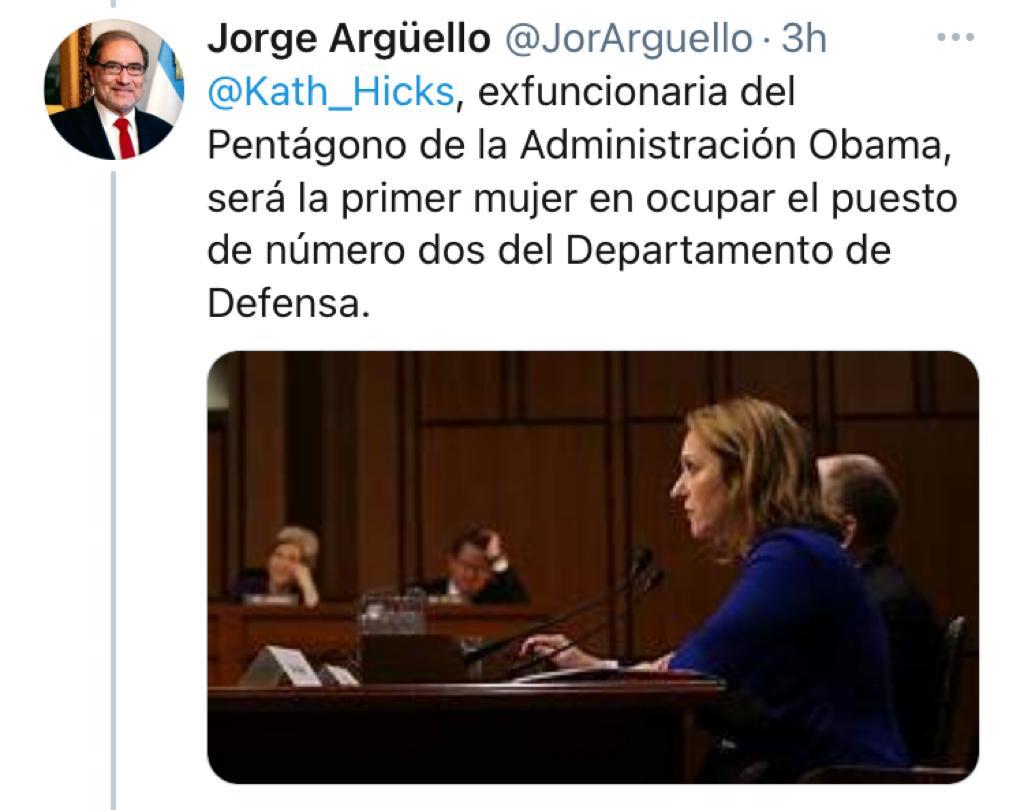Click the red tie in the profile avatar
This screenshot has height=810, width=1024.
point(125,137)
